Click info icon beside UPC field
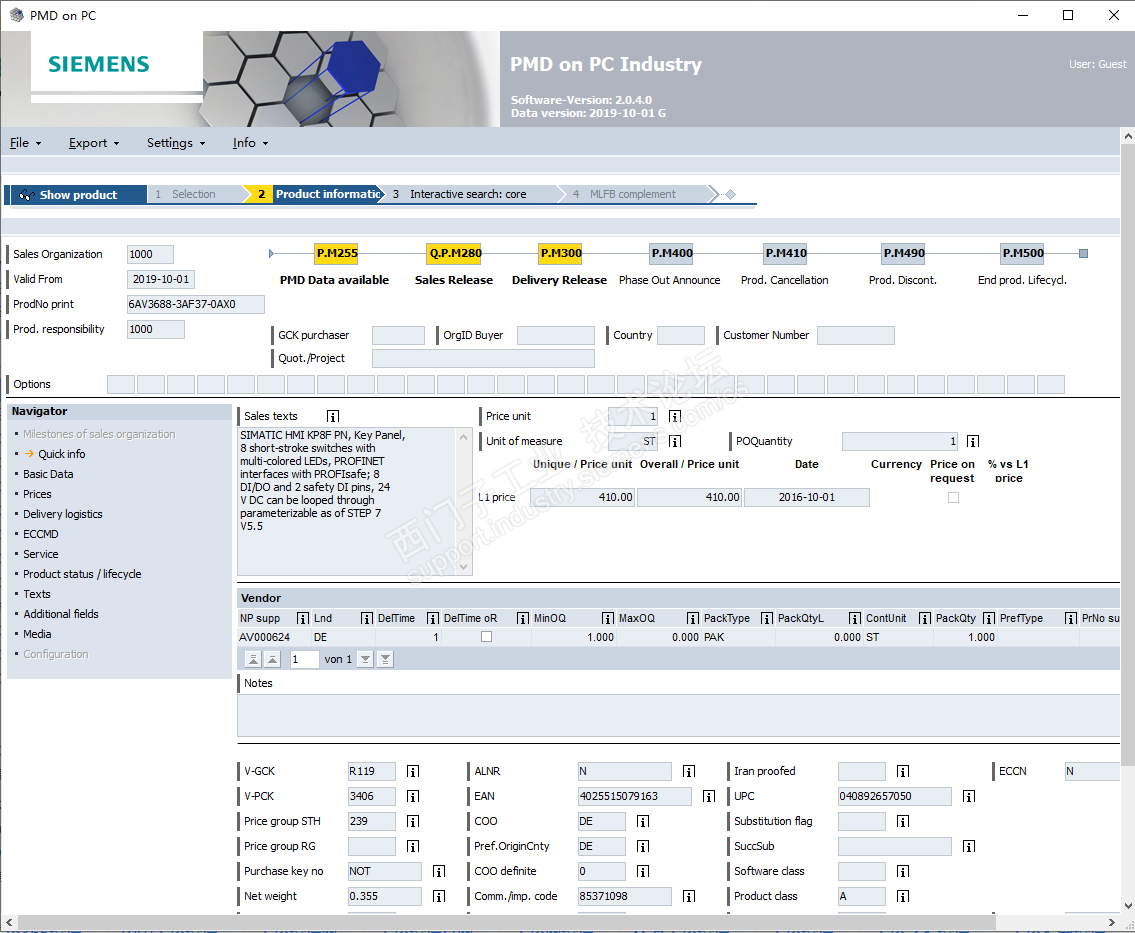Screen dimensions: 1135x933 point(968,797)
